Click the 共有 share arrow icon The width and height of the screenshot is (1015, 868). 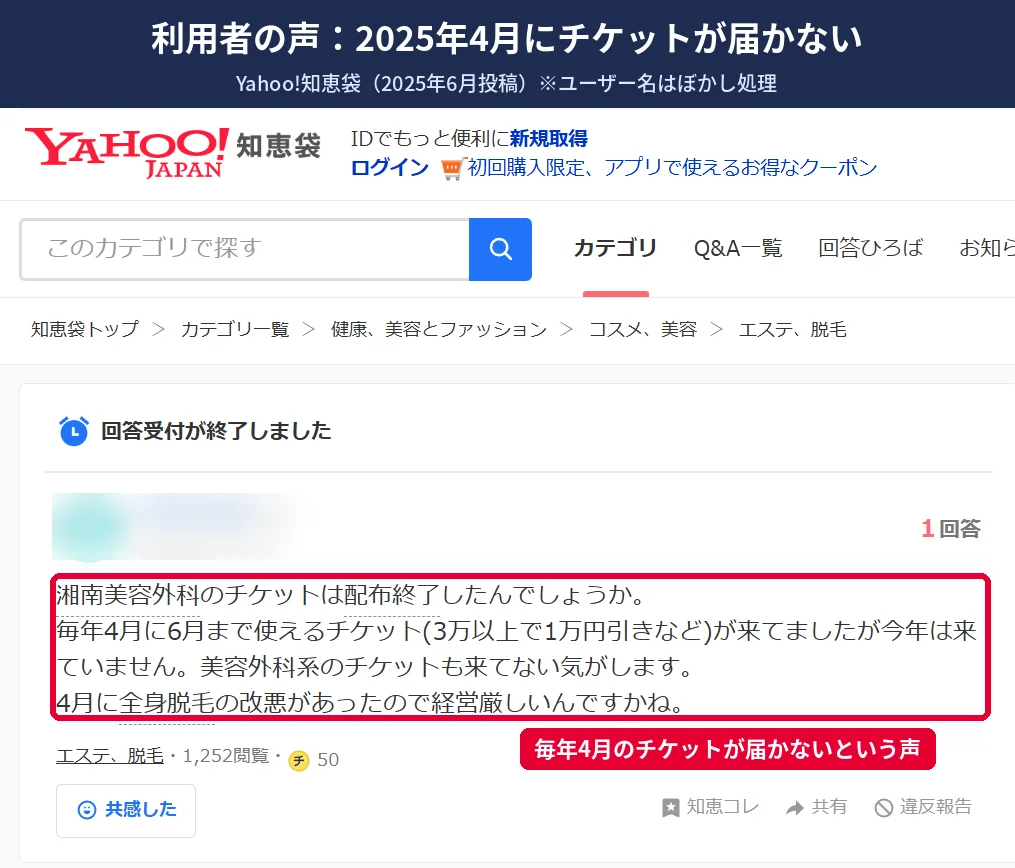pos(795,808)
